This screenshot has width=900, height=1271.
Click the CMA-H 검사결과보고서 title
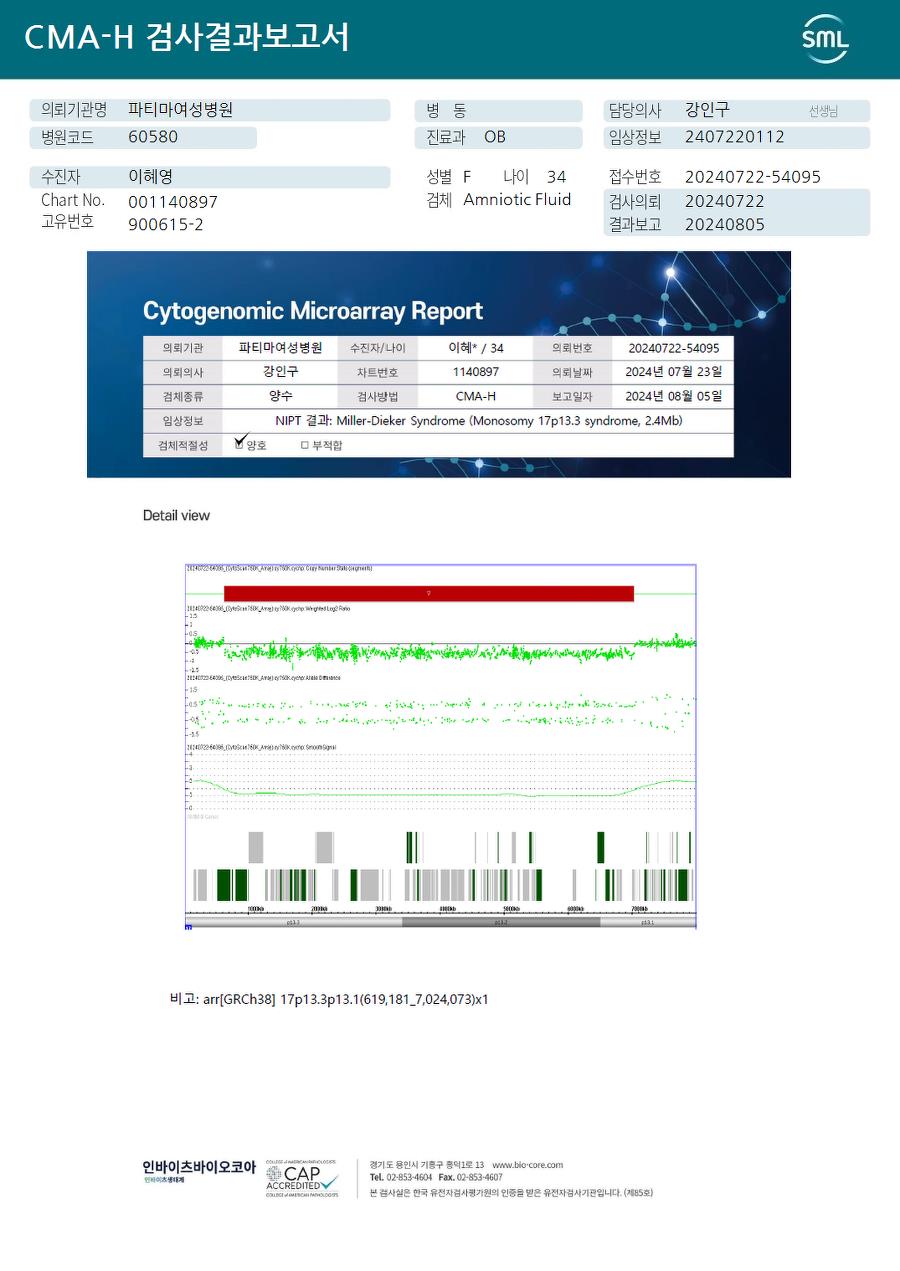(x=187, y=38)
